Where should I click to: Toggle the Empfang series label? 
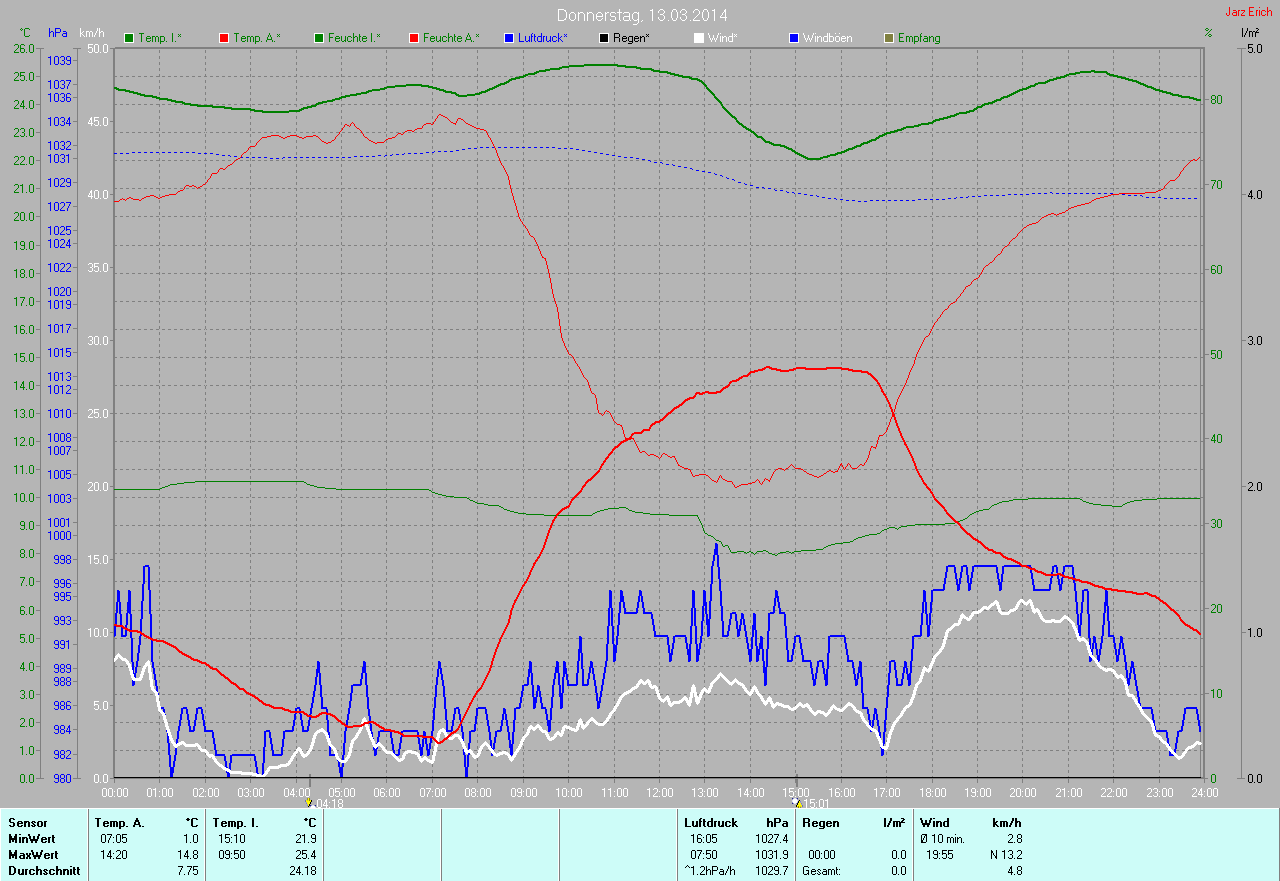[x=919, y=38]
